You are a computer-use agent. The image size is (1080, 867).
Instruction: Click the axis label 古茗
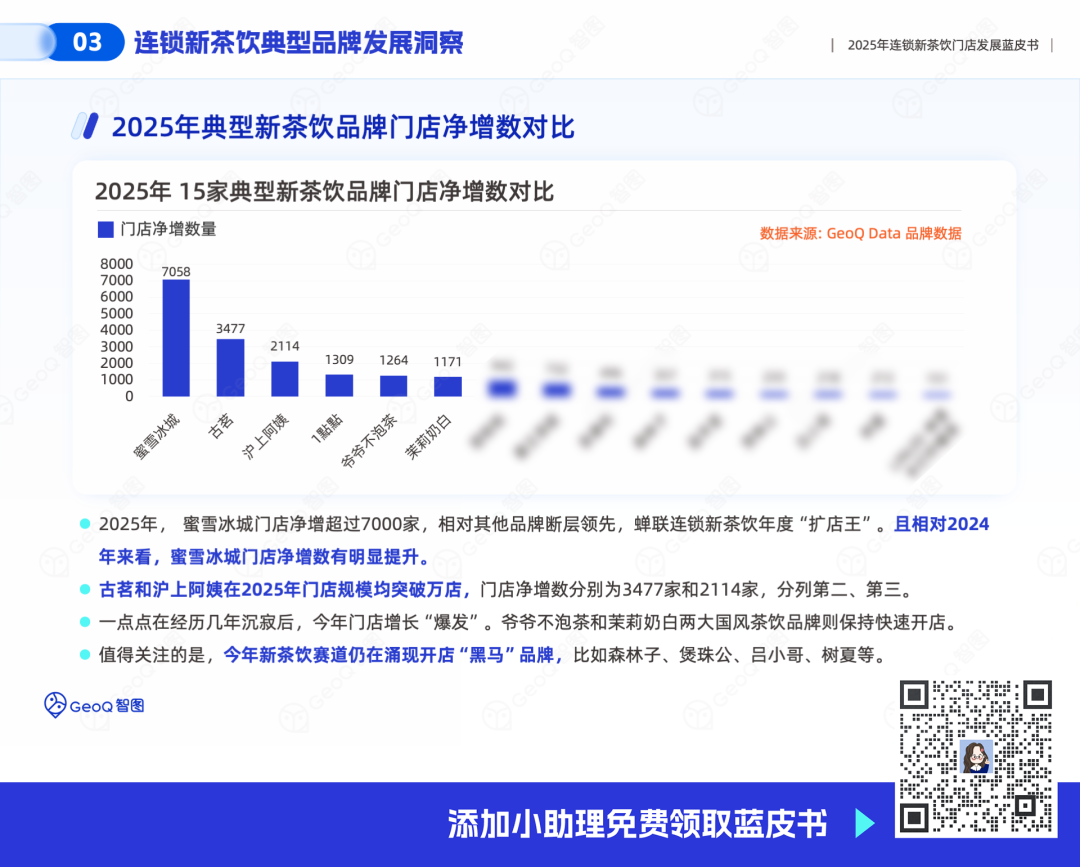click(221, 427)
